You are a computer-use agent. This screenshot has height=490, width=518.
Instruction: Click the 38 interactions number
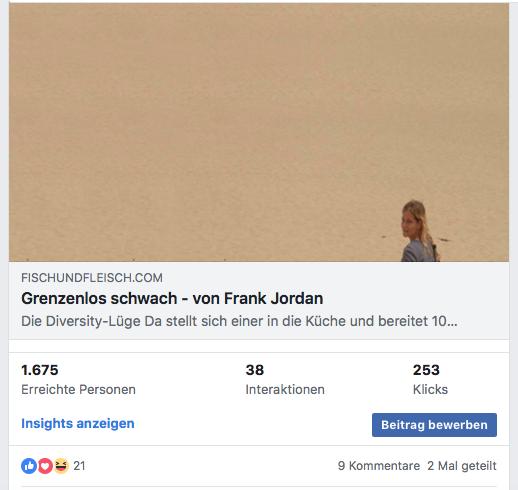coord(255,370)
